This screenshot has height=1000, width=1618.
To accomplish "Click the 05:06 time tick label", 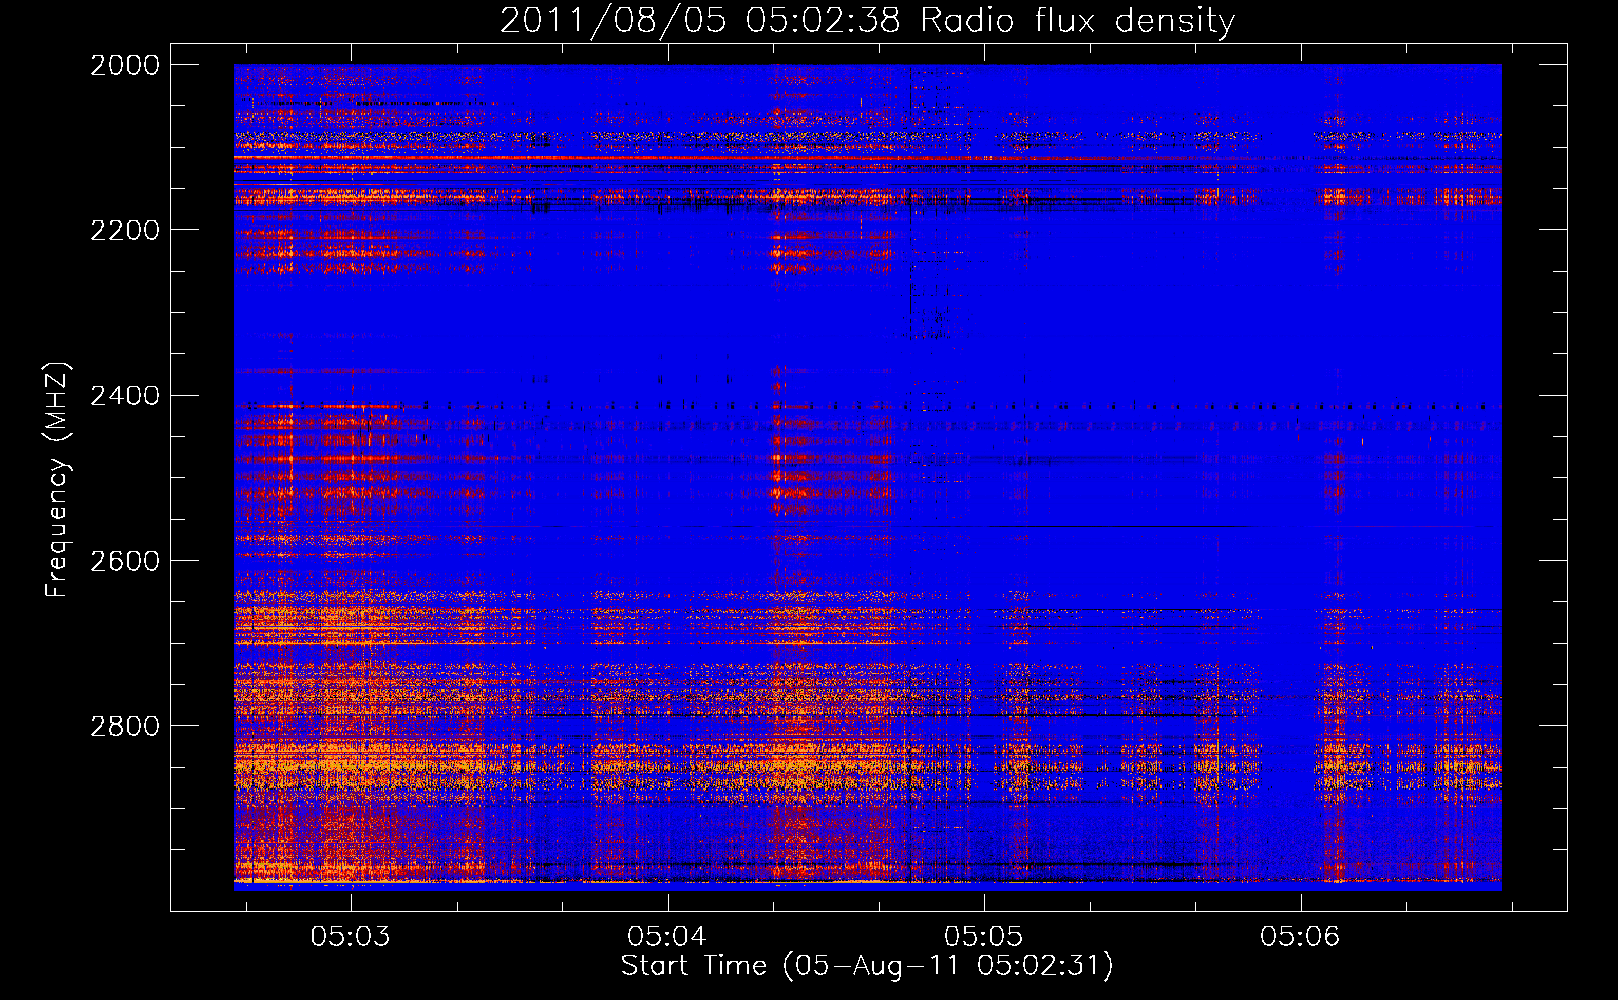I will click(x=1300, y=937).
